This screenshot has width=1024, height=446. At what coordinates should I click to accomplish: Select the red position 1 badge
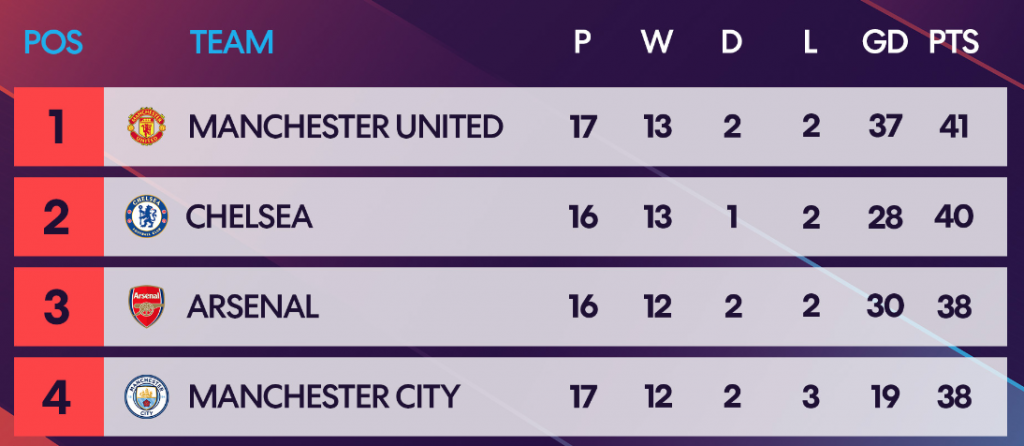click(x=58, y=127)
